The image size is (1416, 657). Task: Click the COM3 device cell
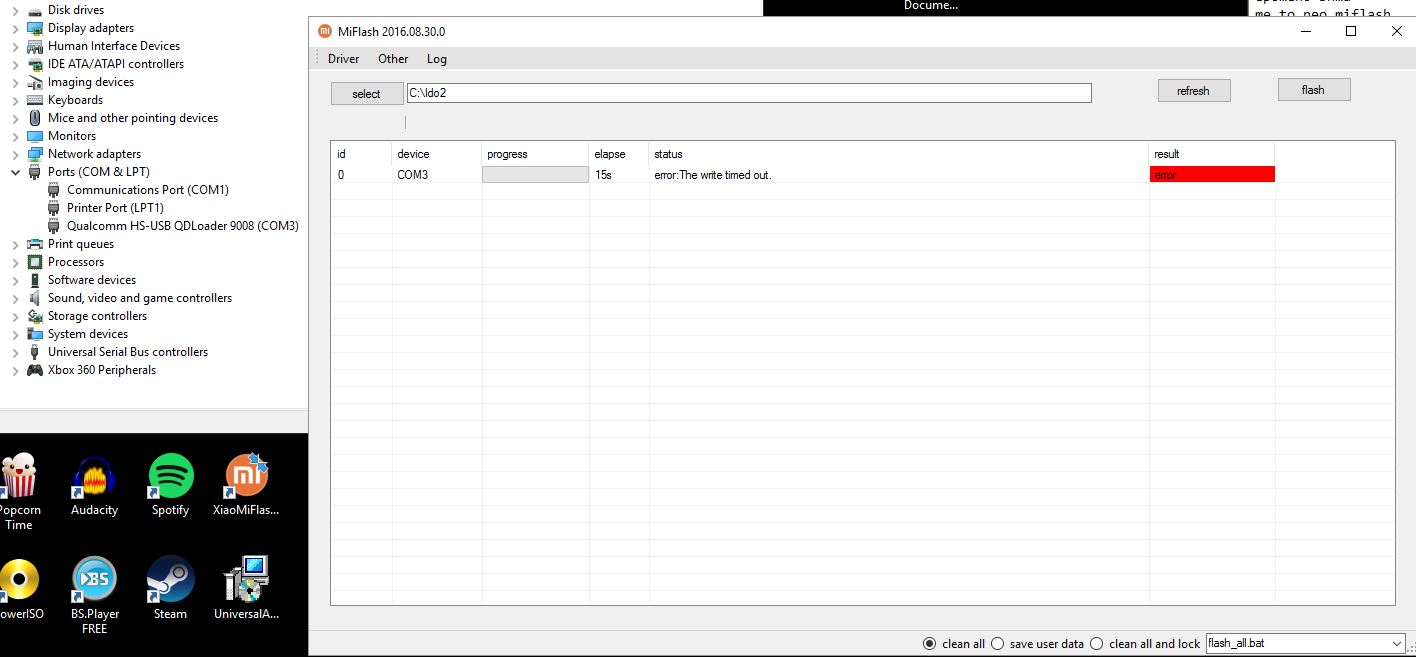pos(412,175)
